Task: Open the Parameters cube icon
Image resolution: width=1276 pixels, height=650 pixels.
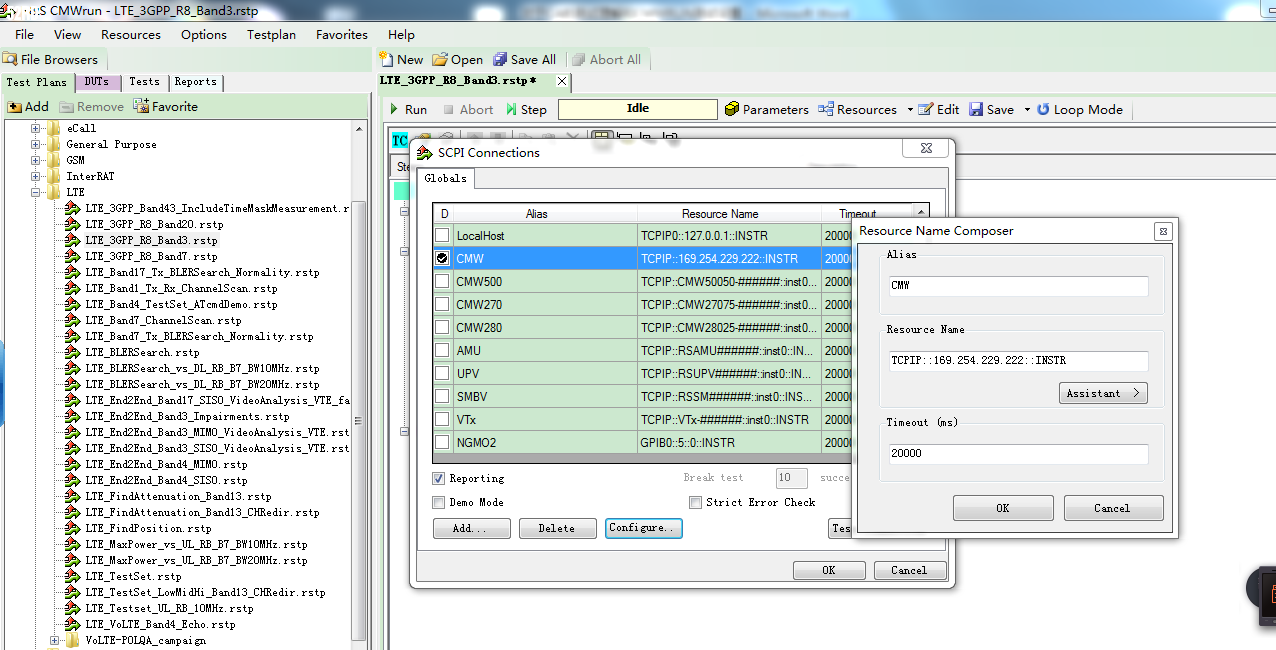Action: 732,110
